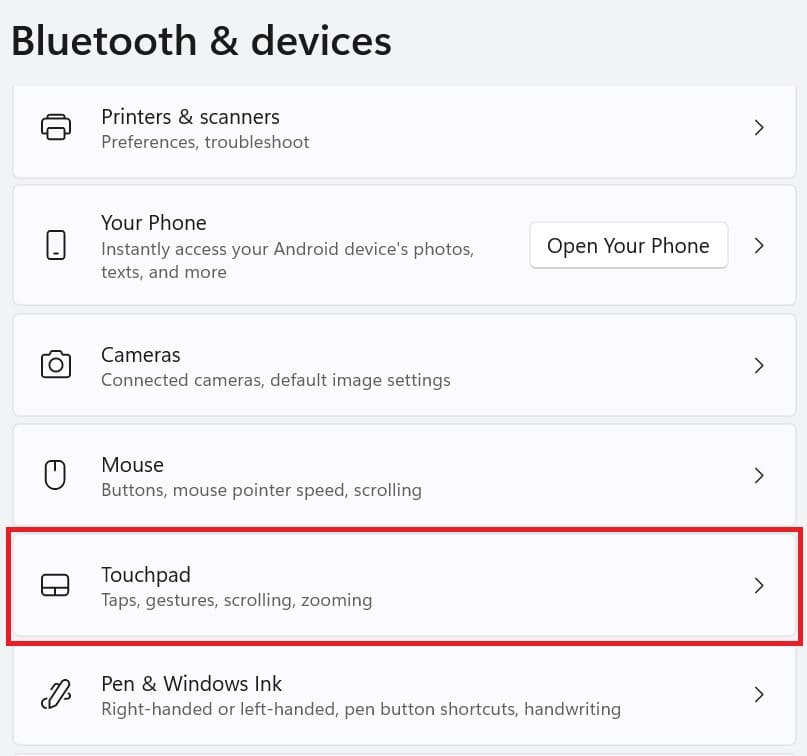This screenshot has width=807, height=756.
Task: Click the touchpad icon
Action: click(55, 585)
